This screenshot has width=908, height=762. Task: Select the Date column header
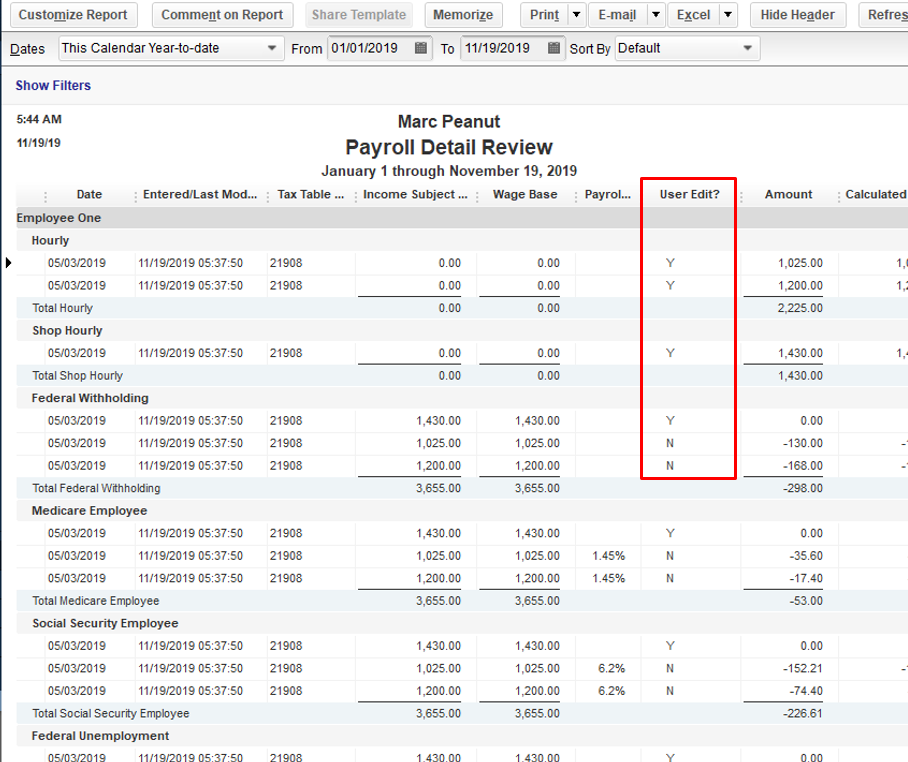pyautogui.click(x=89, y=195)
